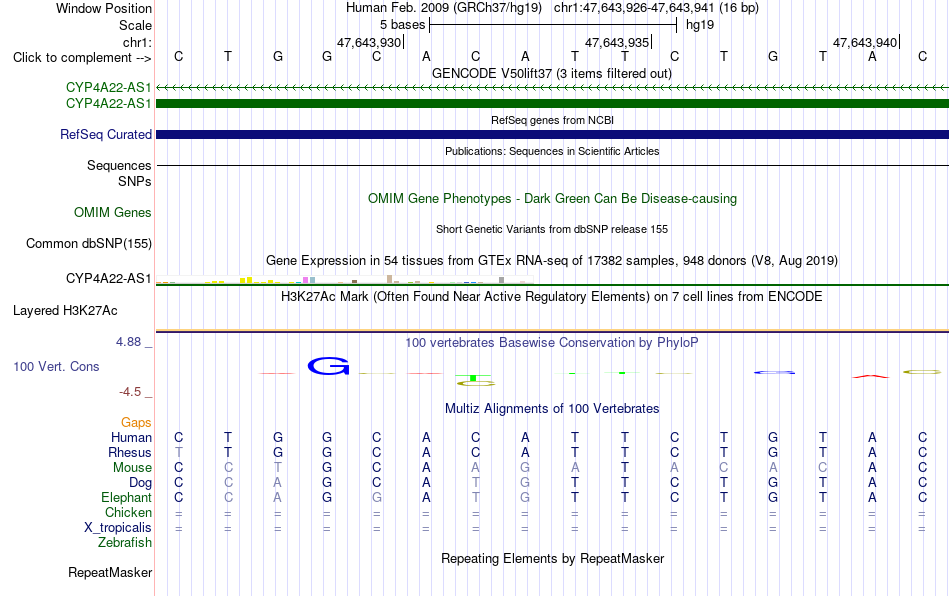
Task: Select the Dog alignment row label
Action: [x=140, y=483]
